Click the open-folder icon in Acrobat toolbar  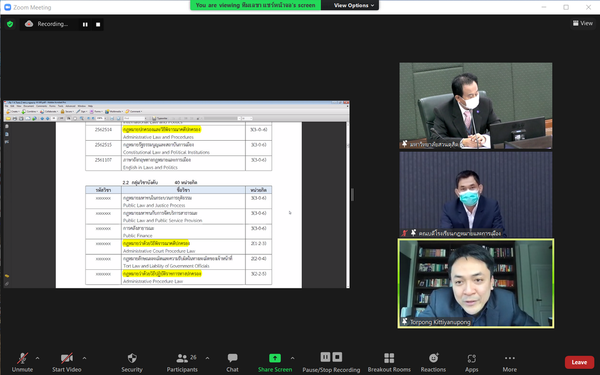coord(8,118)
